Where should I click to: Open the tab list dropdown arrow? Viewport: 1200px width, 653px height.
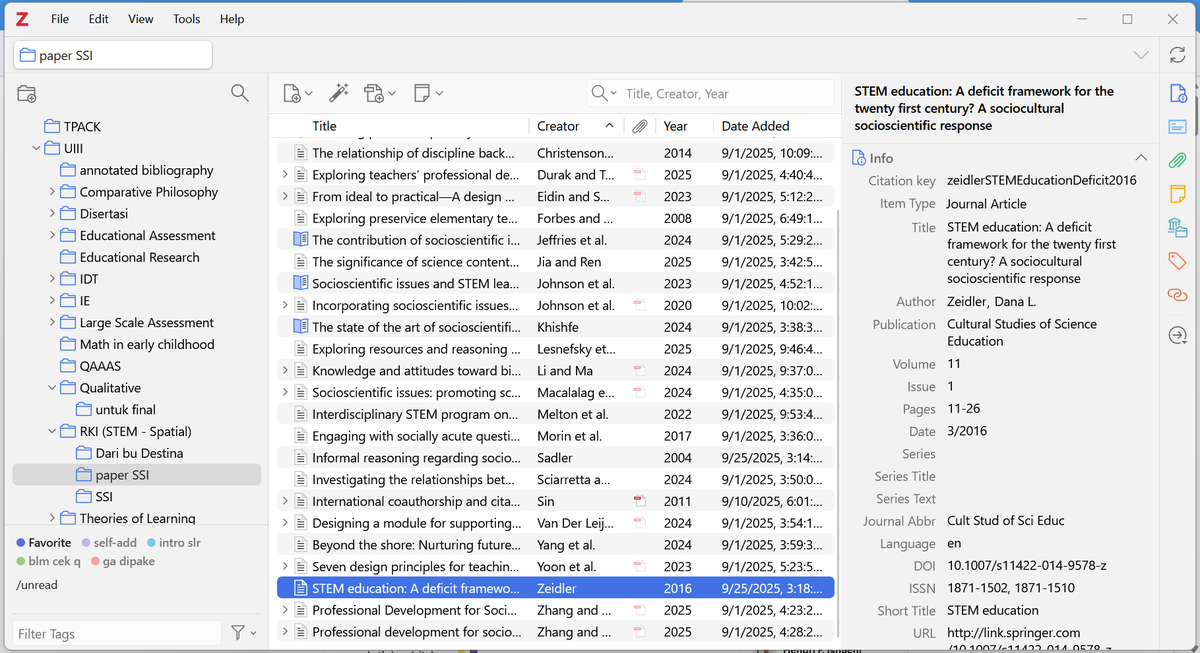pyautogui.click(x=1141, y=55)
